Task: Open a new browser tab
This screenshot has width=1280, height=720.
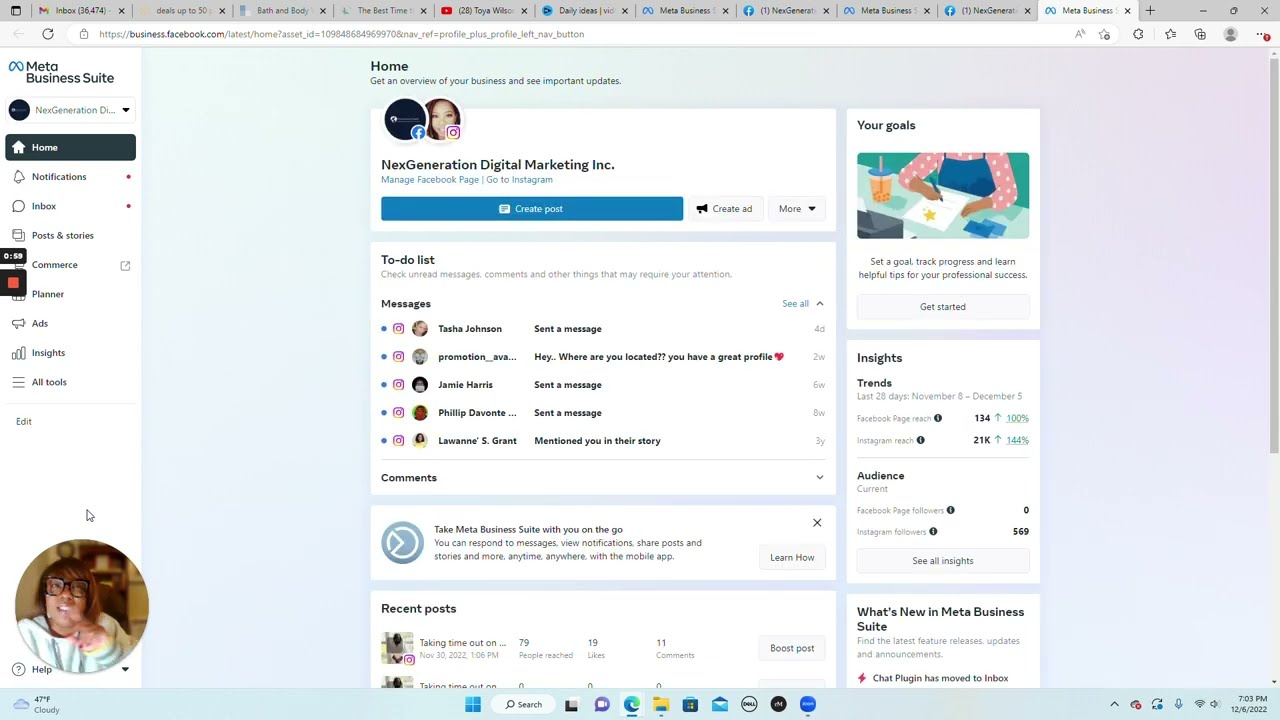Action: 1150,11
